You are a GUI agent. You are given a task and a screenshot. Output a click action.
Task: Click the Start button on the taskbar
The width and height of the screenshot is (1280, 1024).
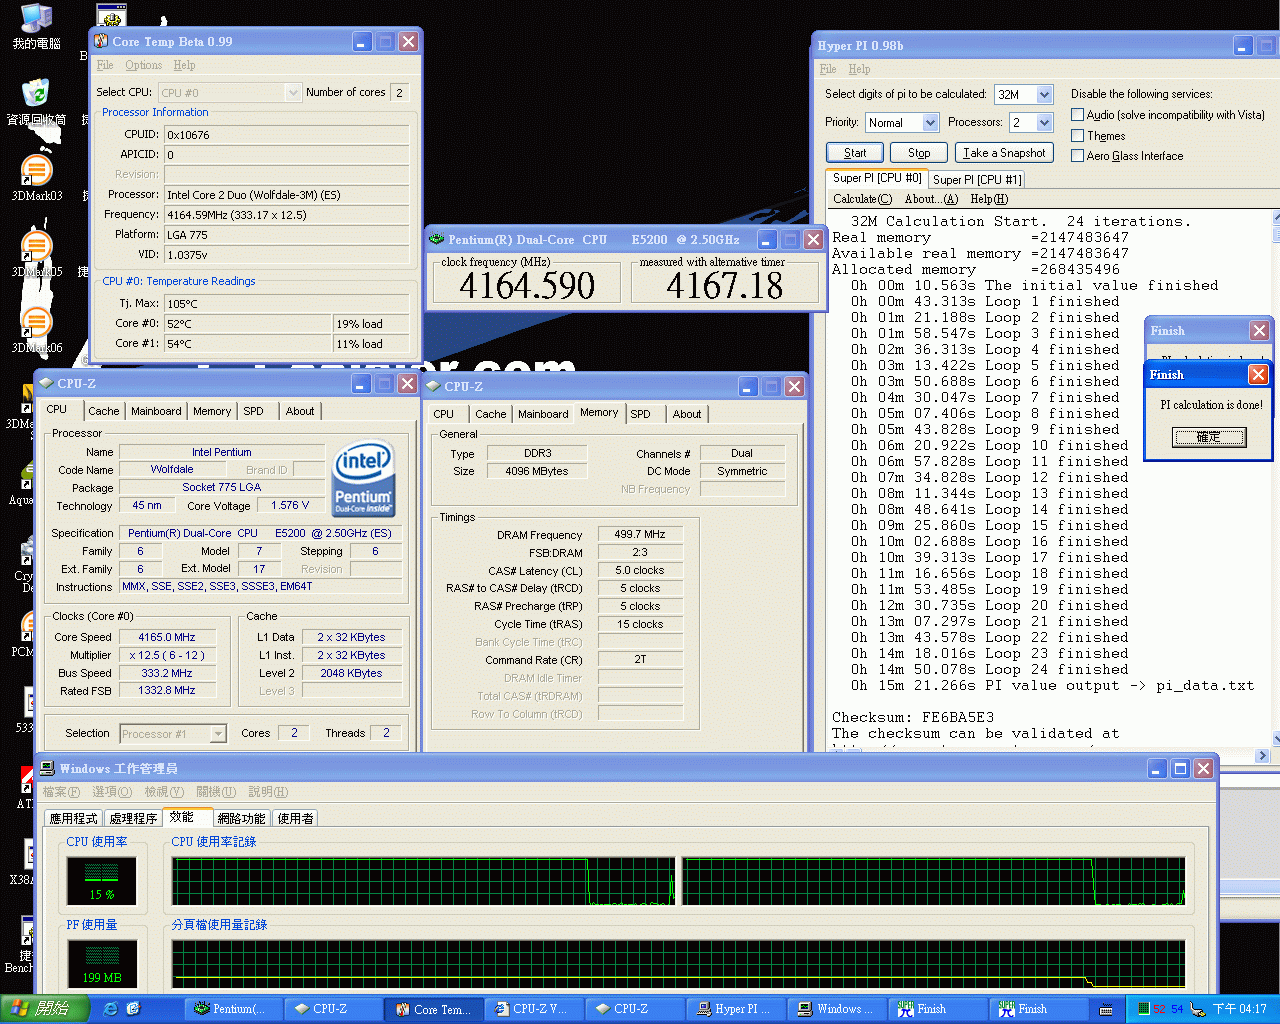(x=45, y=1008)
